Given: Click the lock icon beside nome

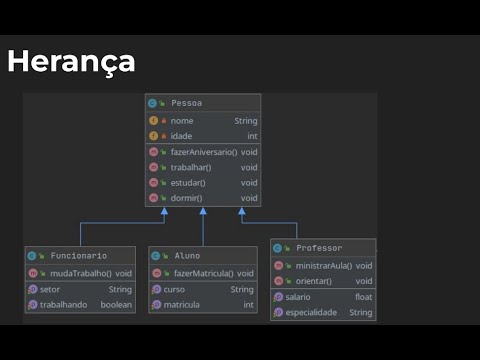Looking at the screenshot, I should 164,121.
